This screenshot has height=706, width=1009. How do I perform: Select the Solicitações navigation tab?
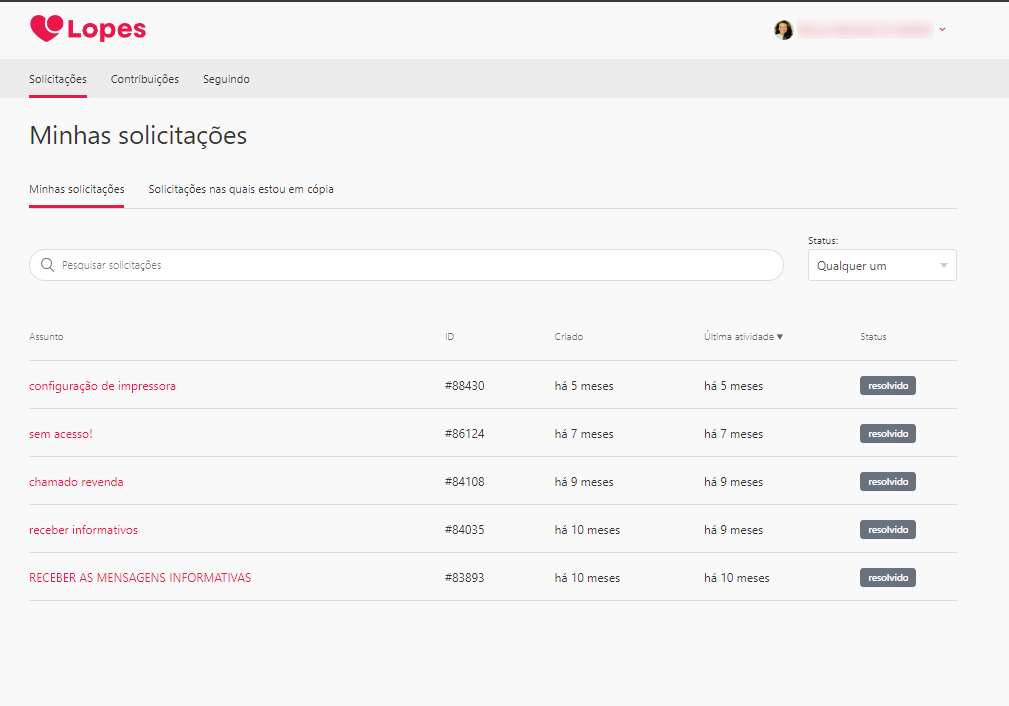click(x=58, y=79)
